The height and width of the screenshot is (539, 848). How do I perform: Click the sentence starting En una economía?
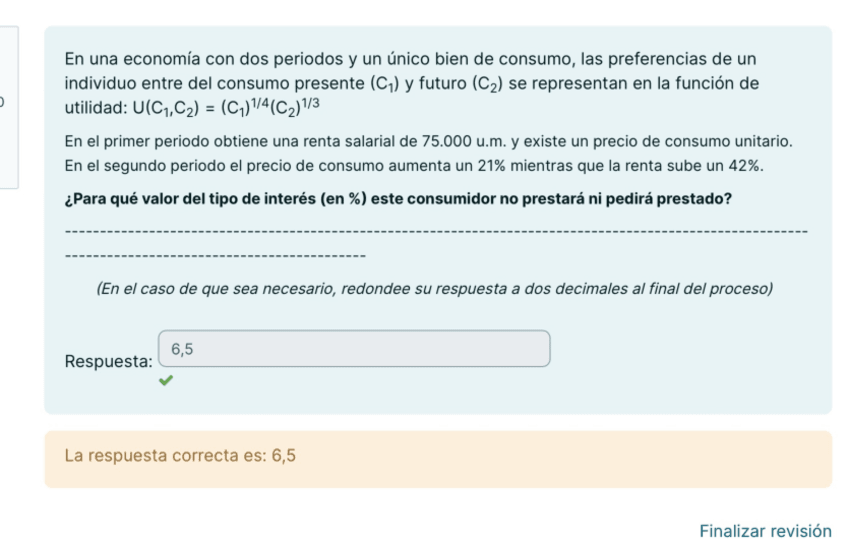click(300, 59)
